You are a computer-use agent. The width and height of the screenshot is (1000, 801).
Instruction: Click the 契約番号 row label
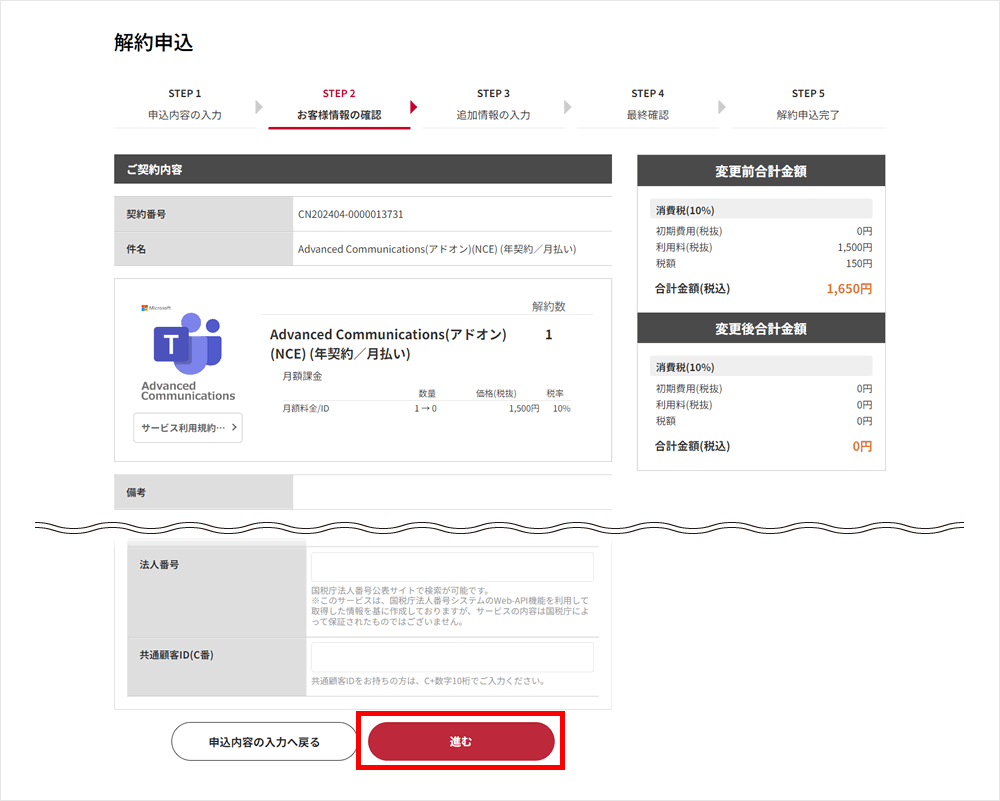pyautogui.click(x=146, y=214)
